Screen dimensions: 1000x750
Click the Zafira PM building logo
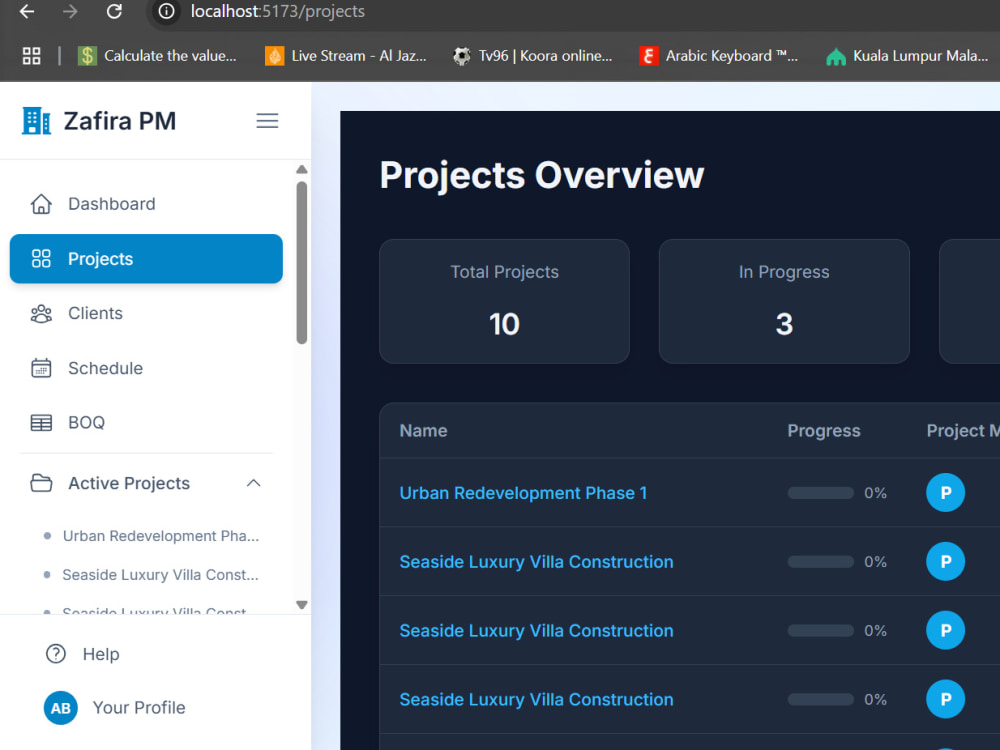(36, 121)
